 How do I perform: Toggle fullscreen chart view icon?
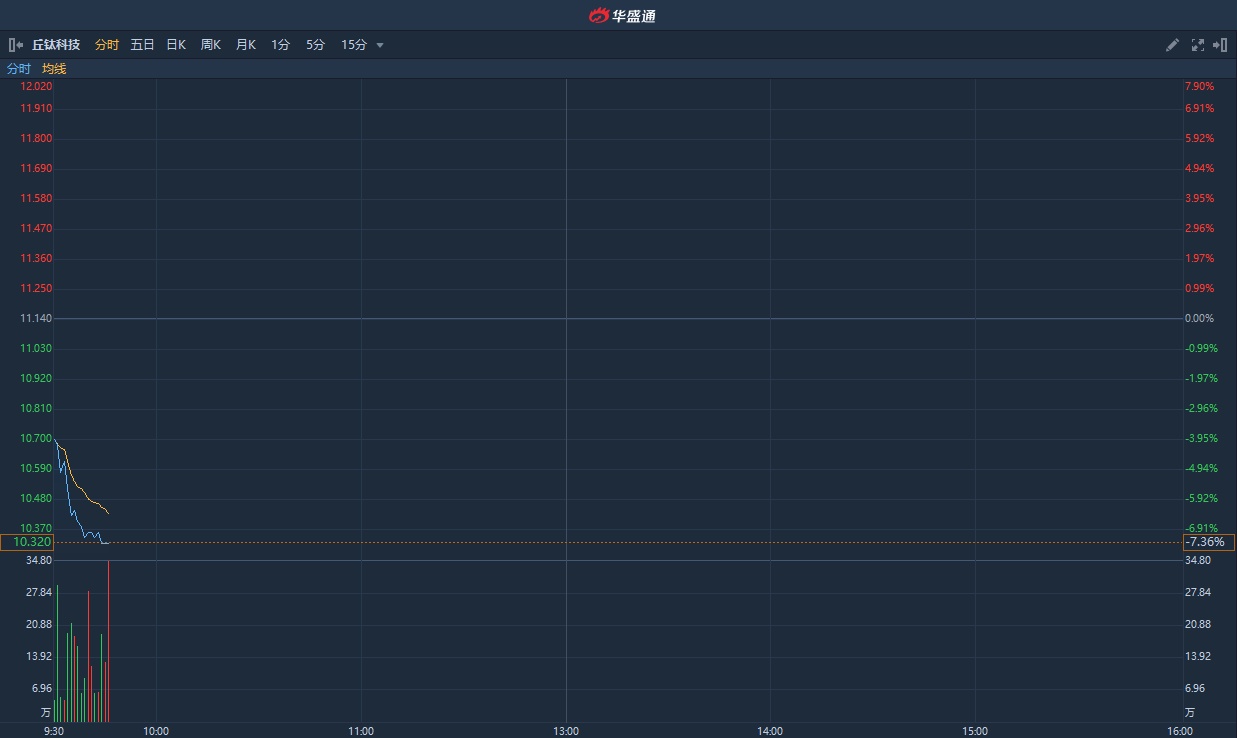pyautogui.click(x=1198, y=45)
